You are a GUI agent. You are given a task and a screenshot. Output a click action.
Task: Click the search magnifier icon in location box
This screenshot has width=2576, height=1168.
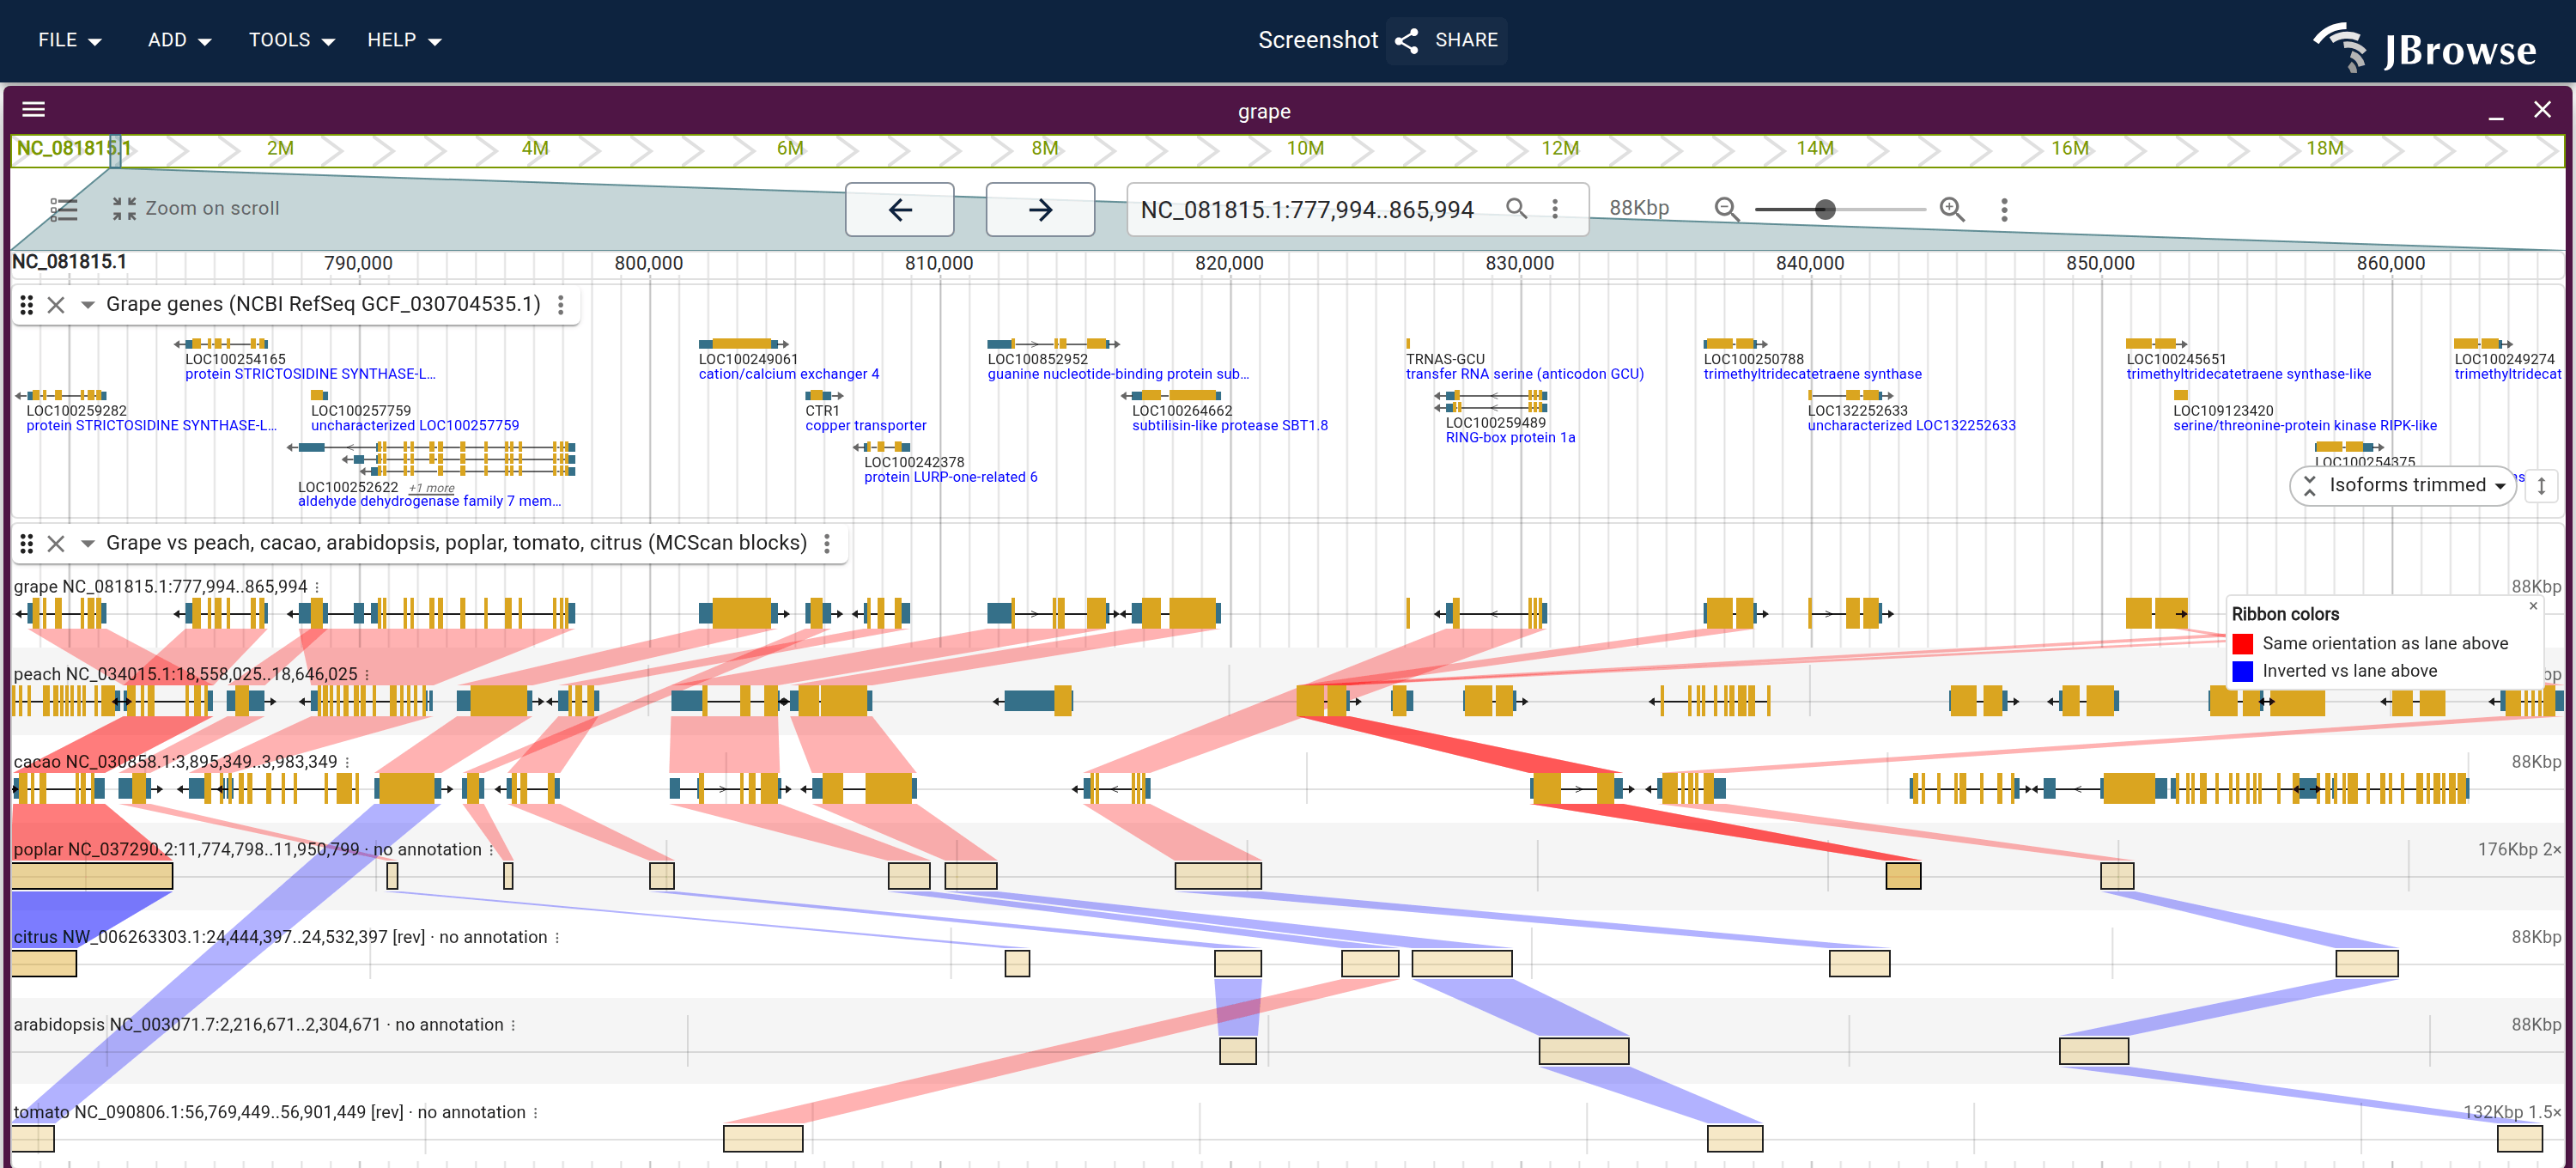1516,208
